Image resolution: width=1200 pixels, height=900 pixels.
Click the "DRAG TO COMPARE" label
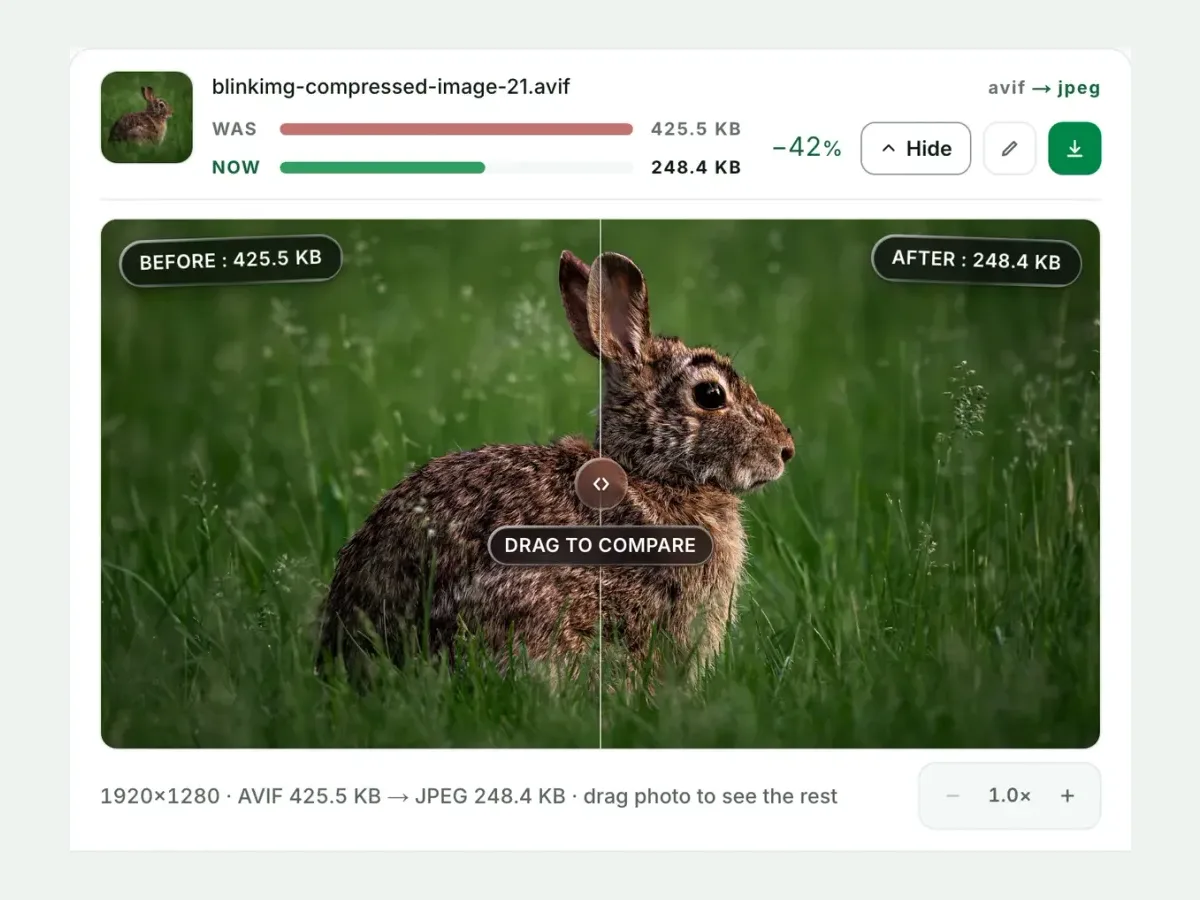[x=600, y=545]
